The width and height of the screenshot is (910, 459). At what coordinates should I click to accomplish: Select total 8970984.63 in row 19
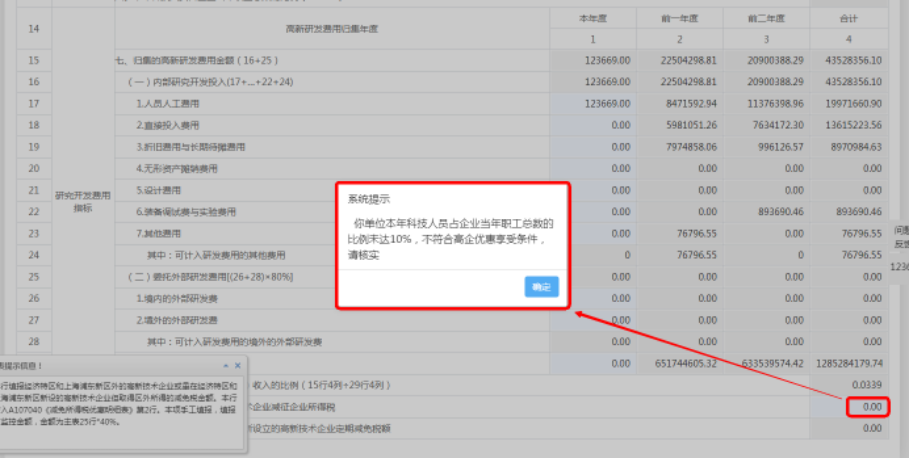click(857, 147)
